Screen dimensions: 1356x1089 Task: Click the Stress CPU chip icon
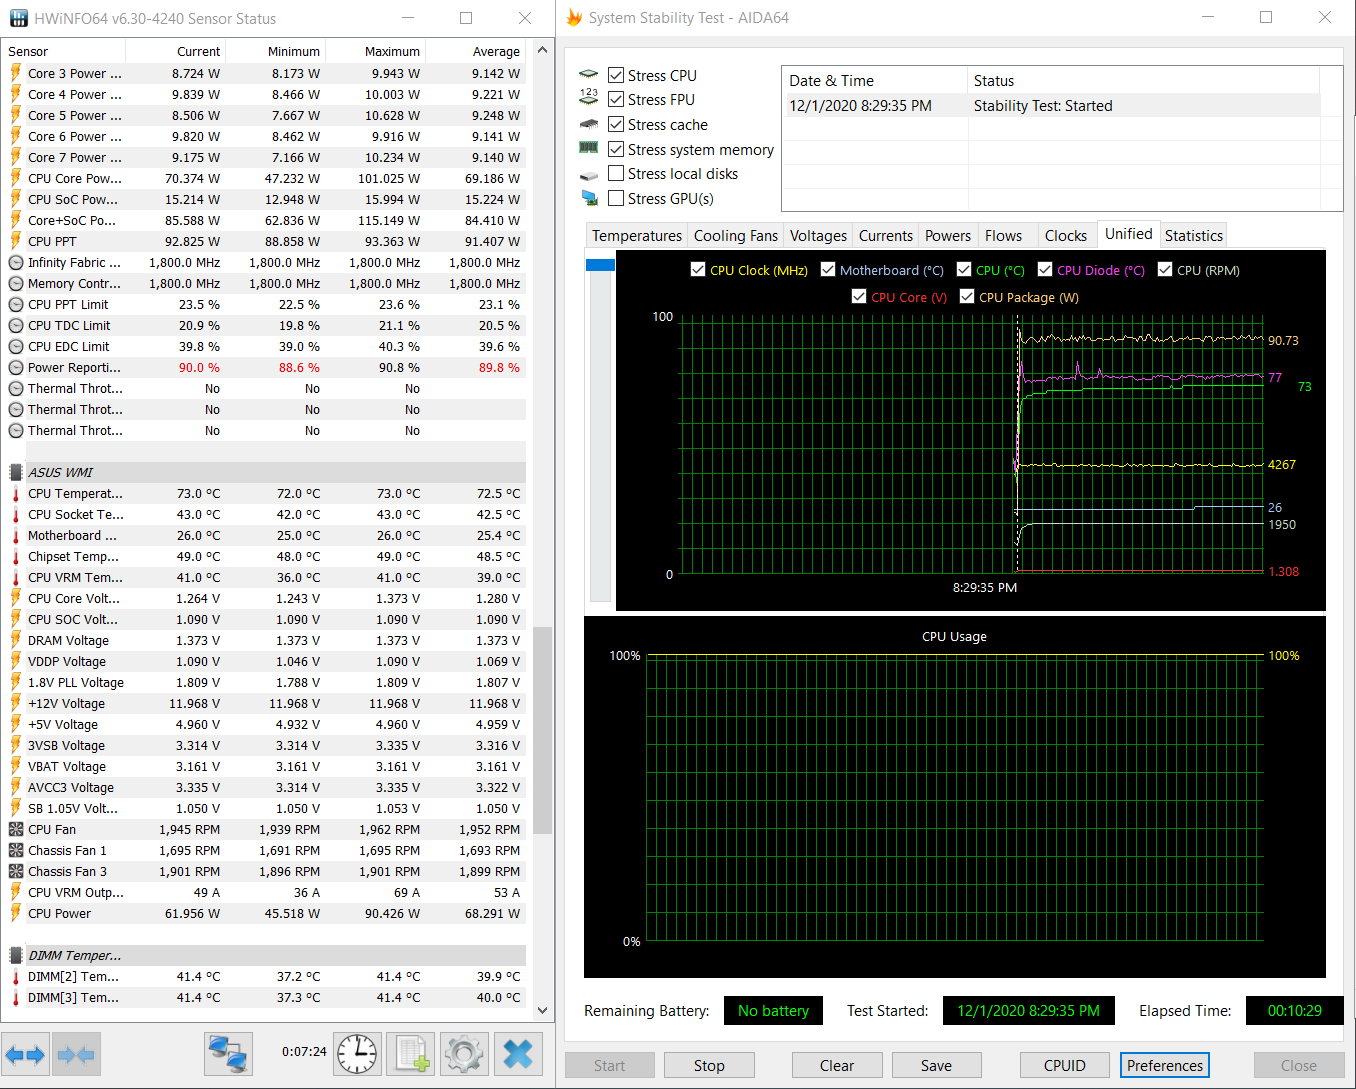tap(588, 75)
